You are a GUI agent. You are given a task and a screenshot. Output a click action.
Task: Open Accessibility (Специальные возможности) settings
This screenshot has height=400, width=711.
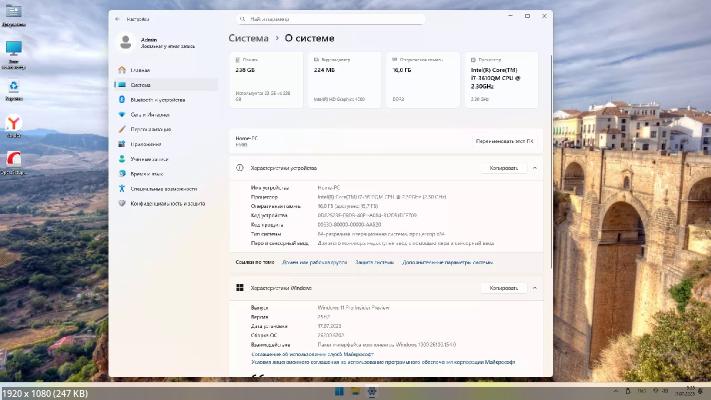[x=166, y=189]
